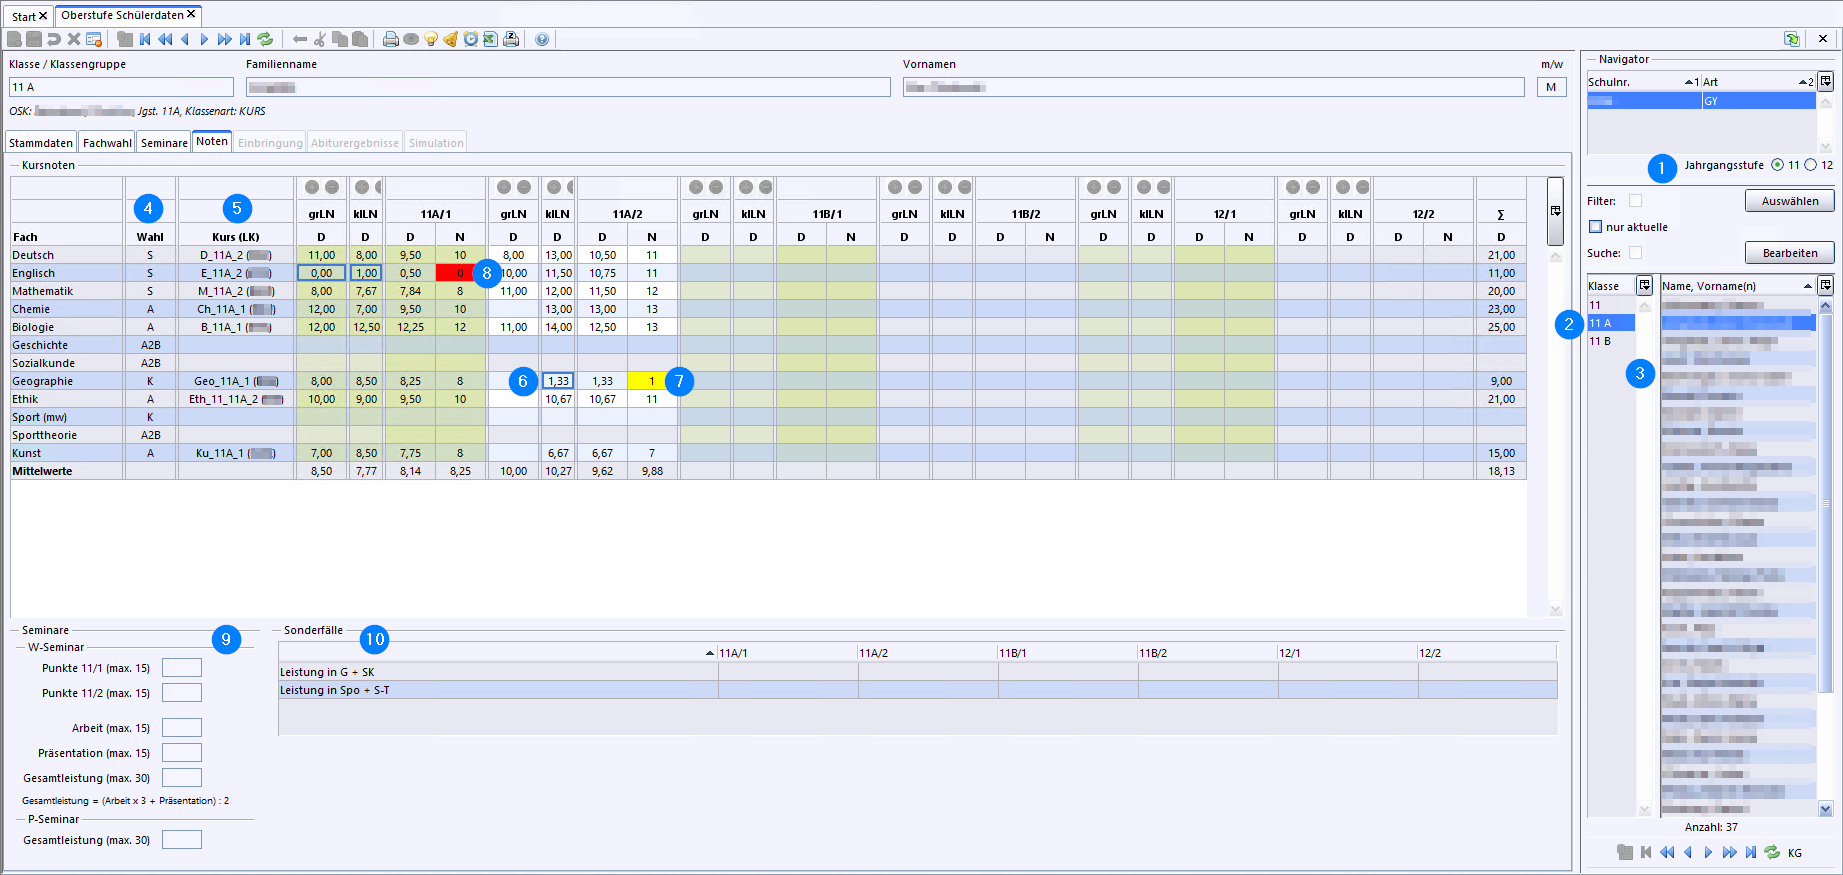
Task: Click the printer icon in the toolbar
Action: (391, 39)
